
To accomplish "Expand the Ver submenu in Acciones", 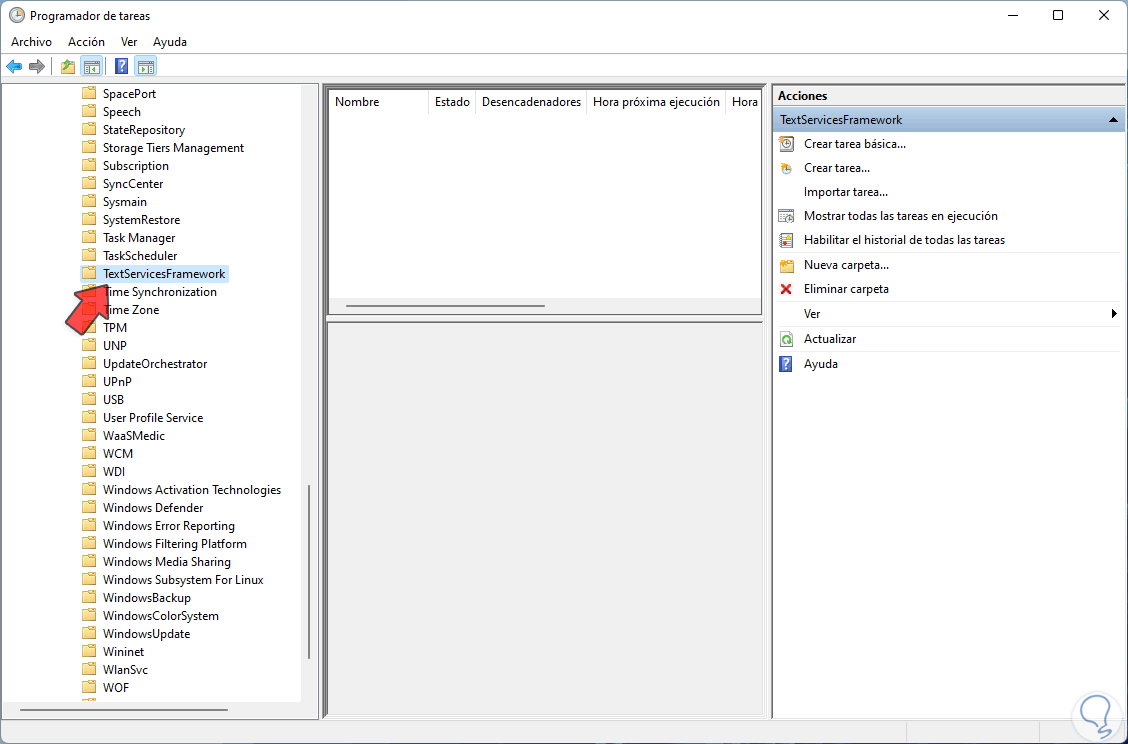I will click(x=1114, y=314).
